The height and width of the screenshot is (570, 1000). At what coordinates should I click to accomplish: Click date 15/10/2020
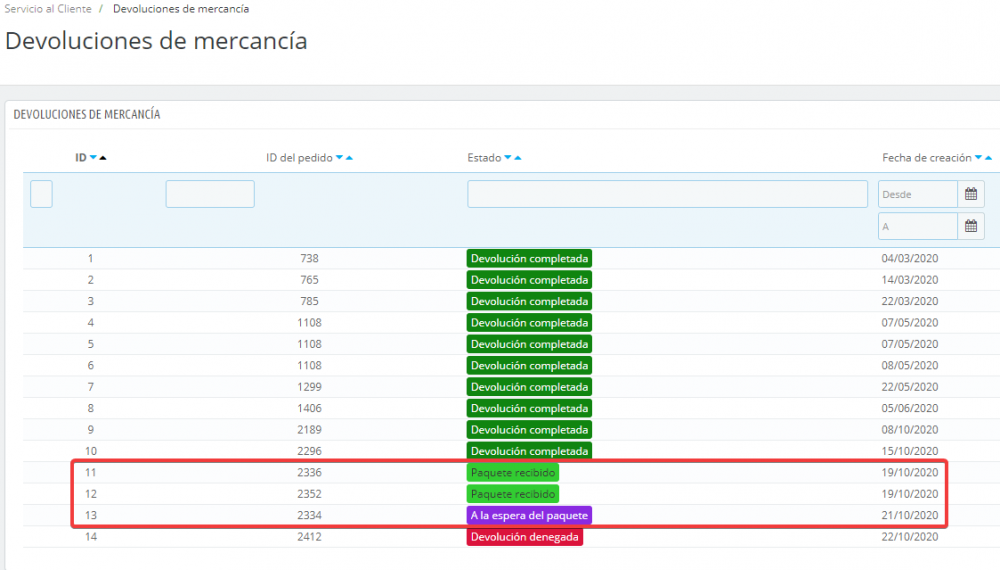pyautogui.click(x=909, y=451)
